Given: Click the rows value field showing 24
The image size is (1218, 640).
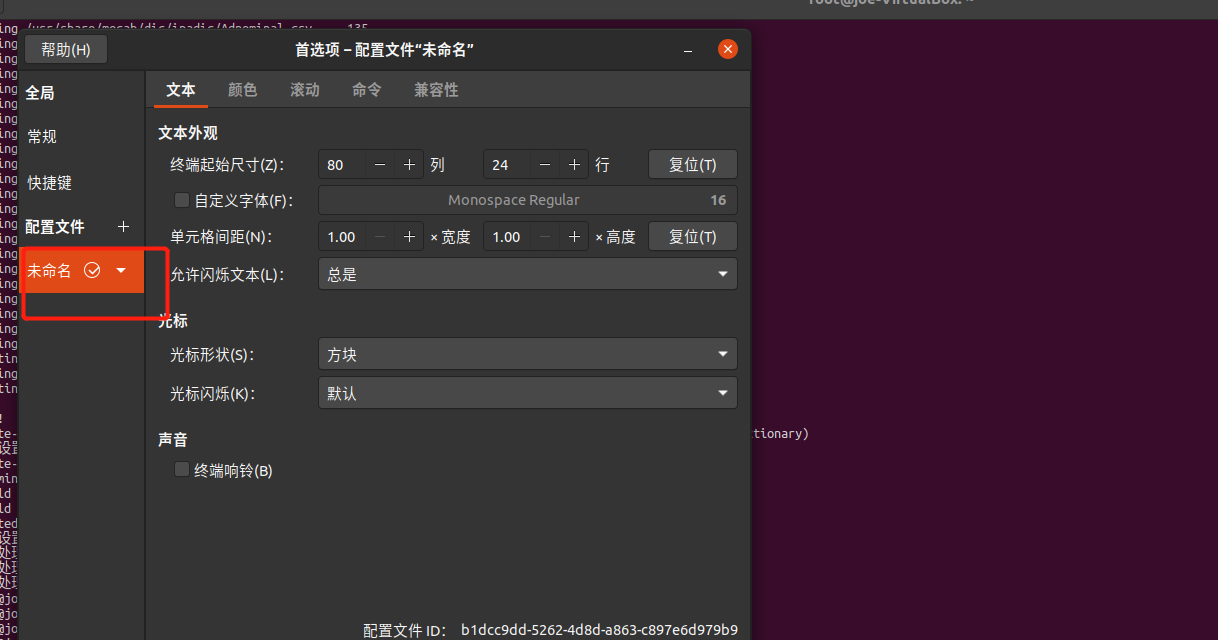Looking at the screenshot, I should pyautogui.click(x=507, y=165).
